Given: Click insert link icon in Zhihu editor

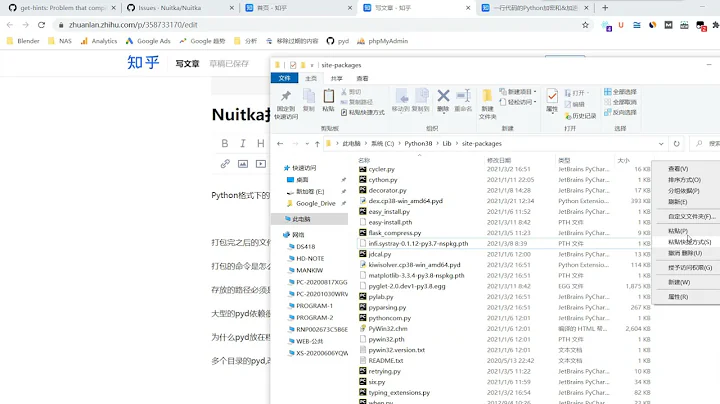Looking at the screenshot, I should pyautogui.click(x=225, y=163).
